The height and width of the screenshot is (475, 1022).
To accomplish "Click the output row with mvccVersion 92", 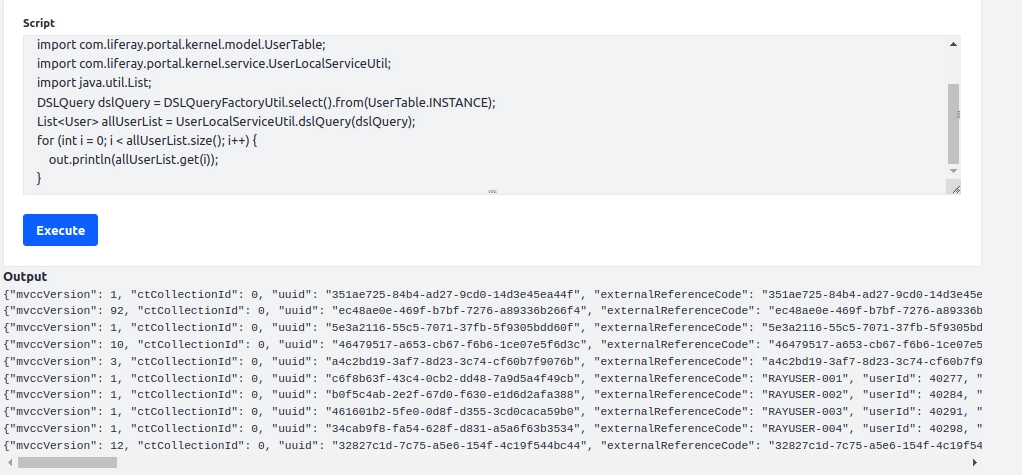I will [493, 311].
